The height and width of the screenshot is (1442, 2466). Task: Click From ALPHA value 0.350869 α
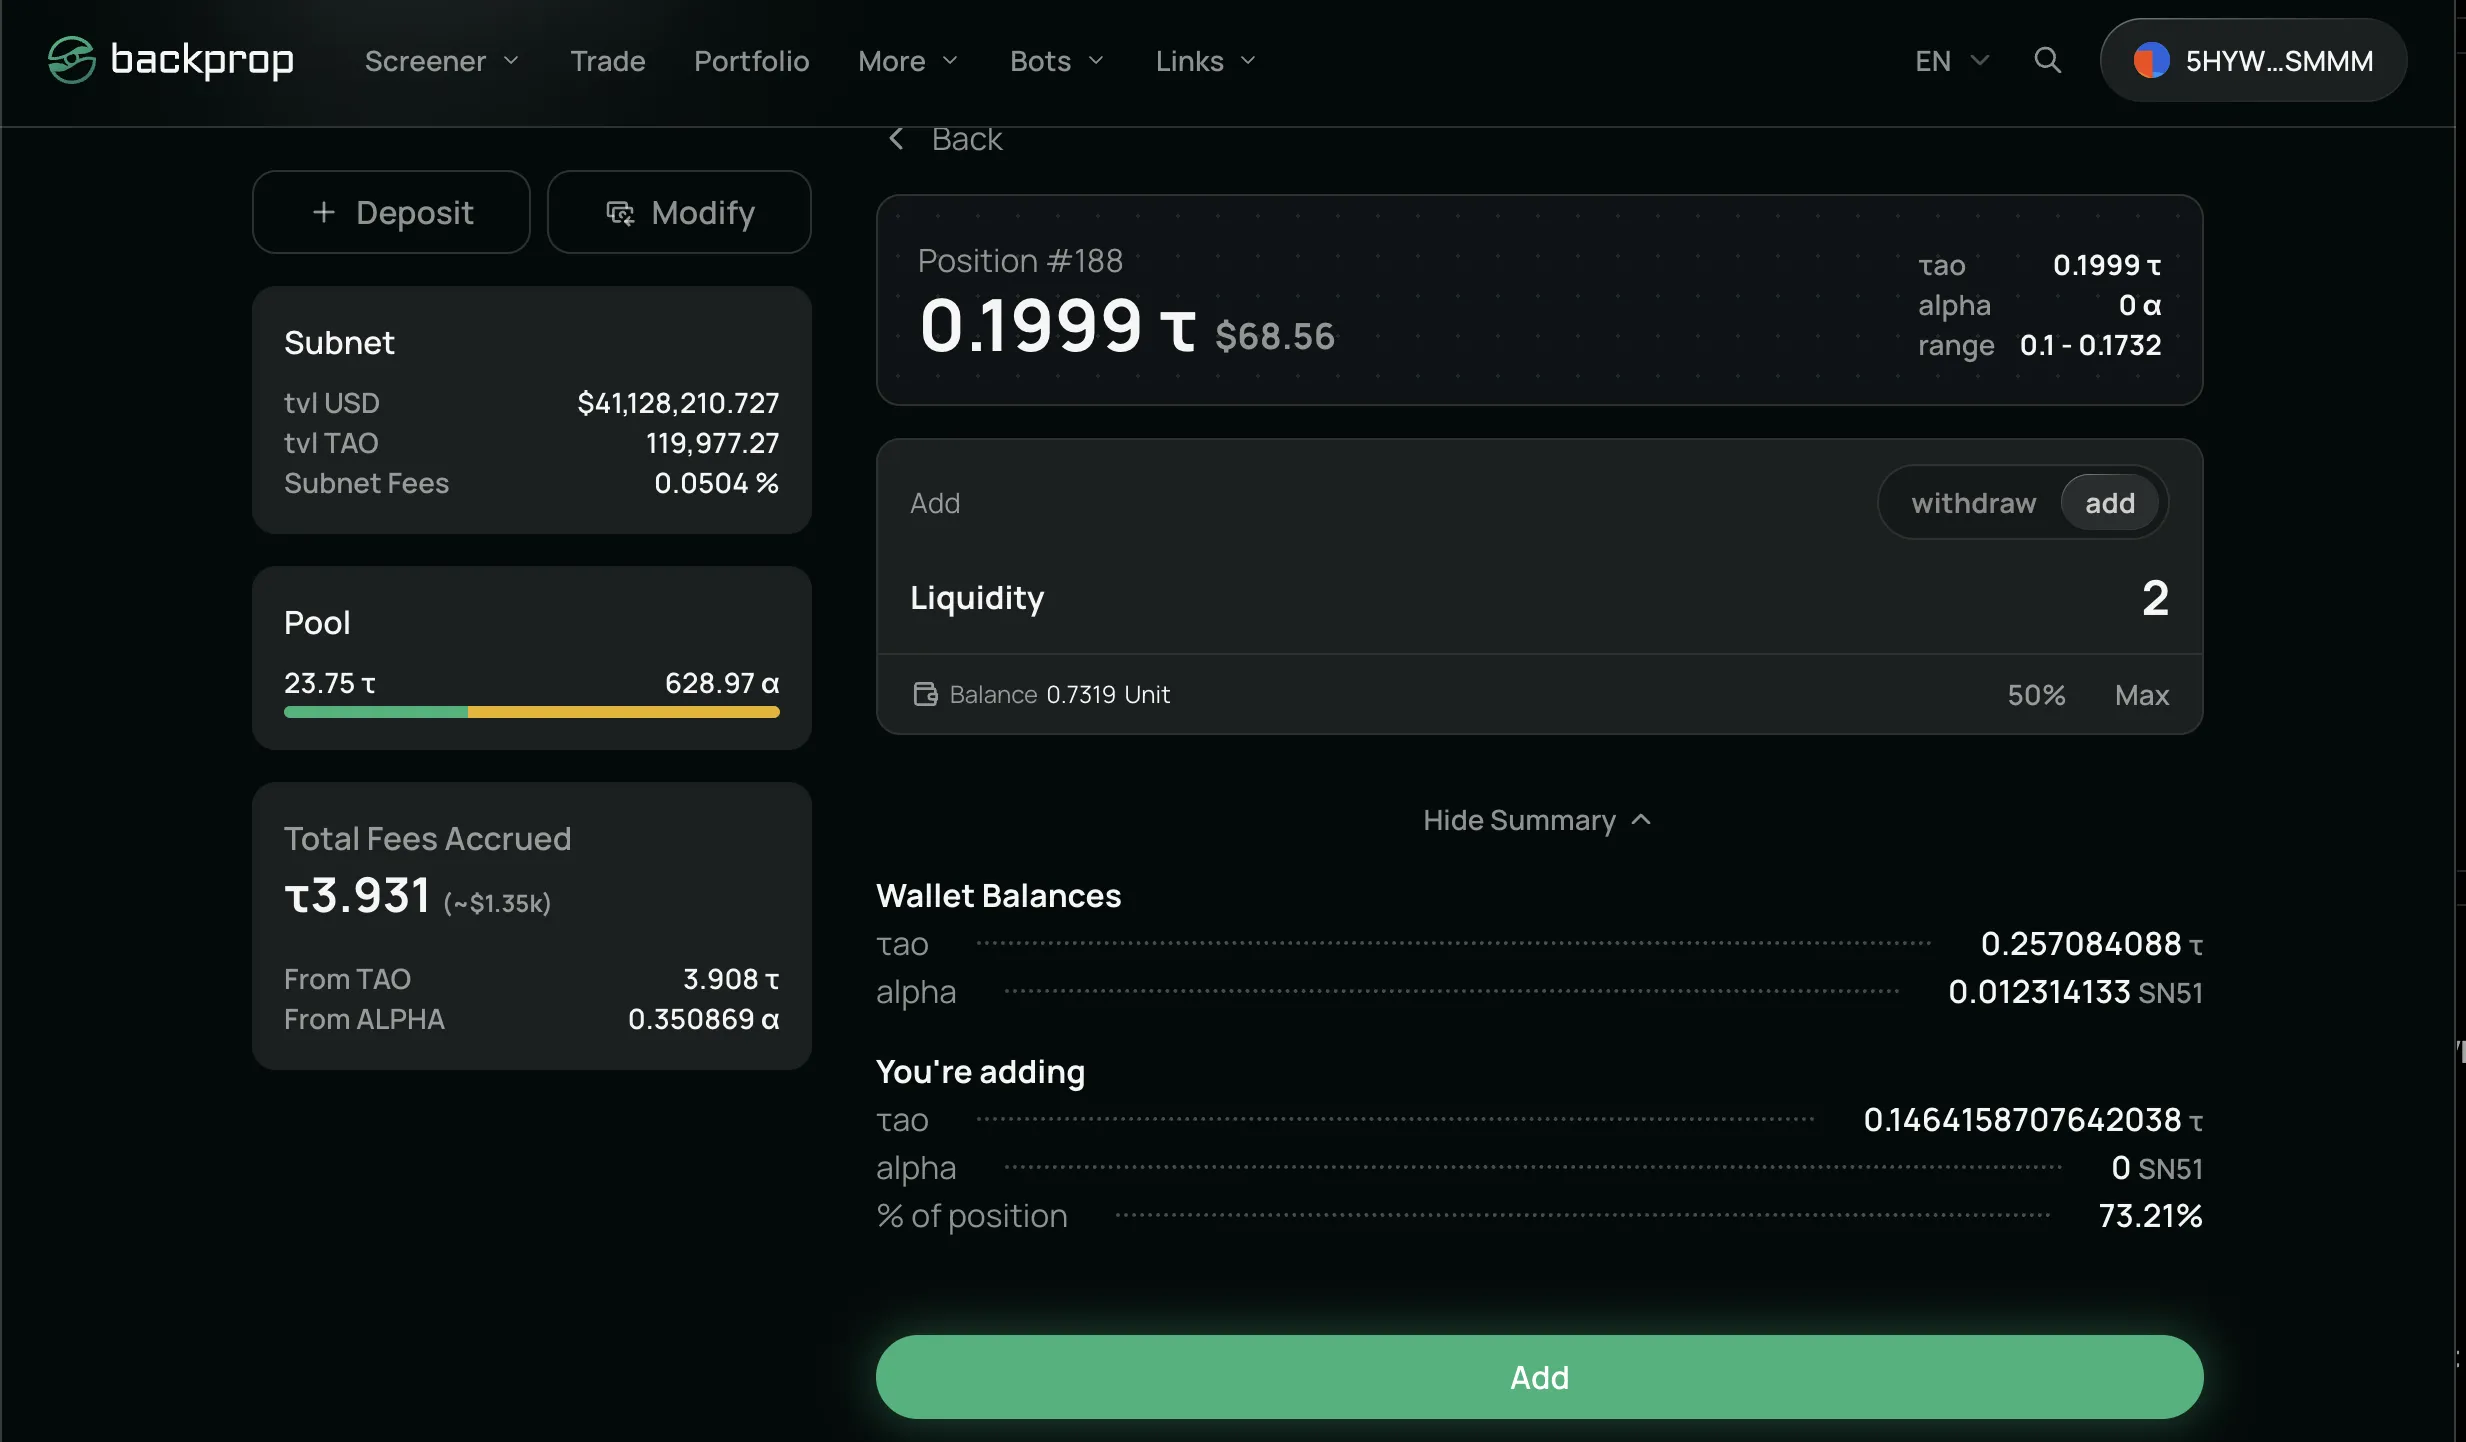[704, 1019]
